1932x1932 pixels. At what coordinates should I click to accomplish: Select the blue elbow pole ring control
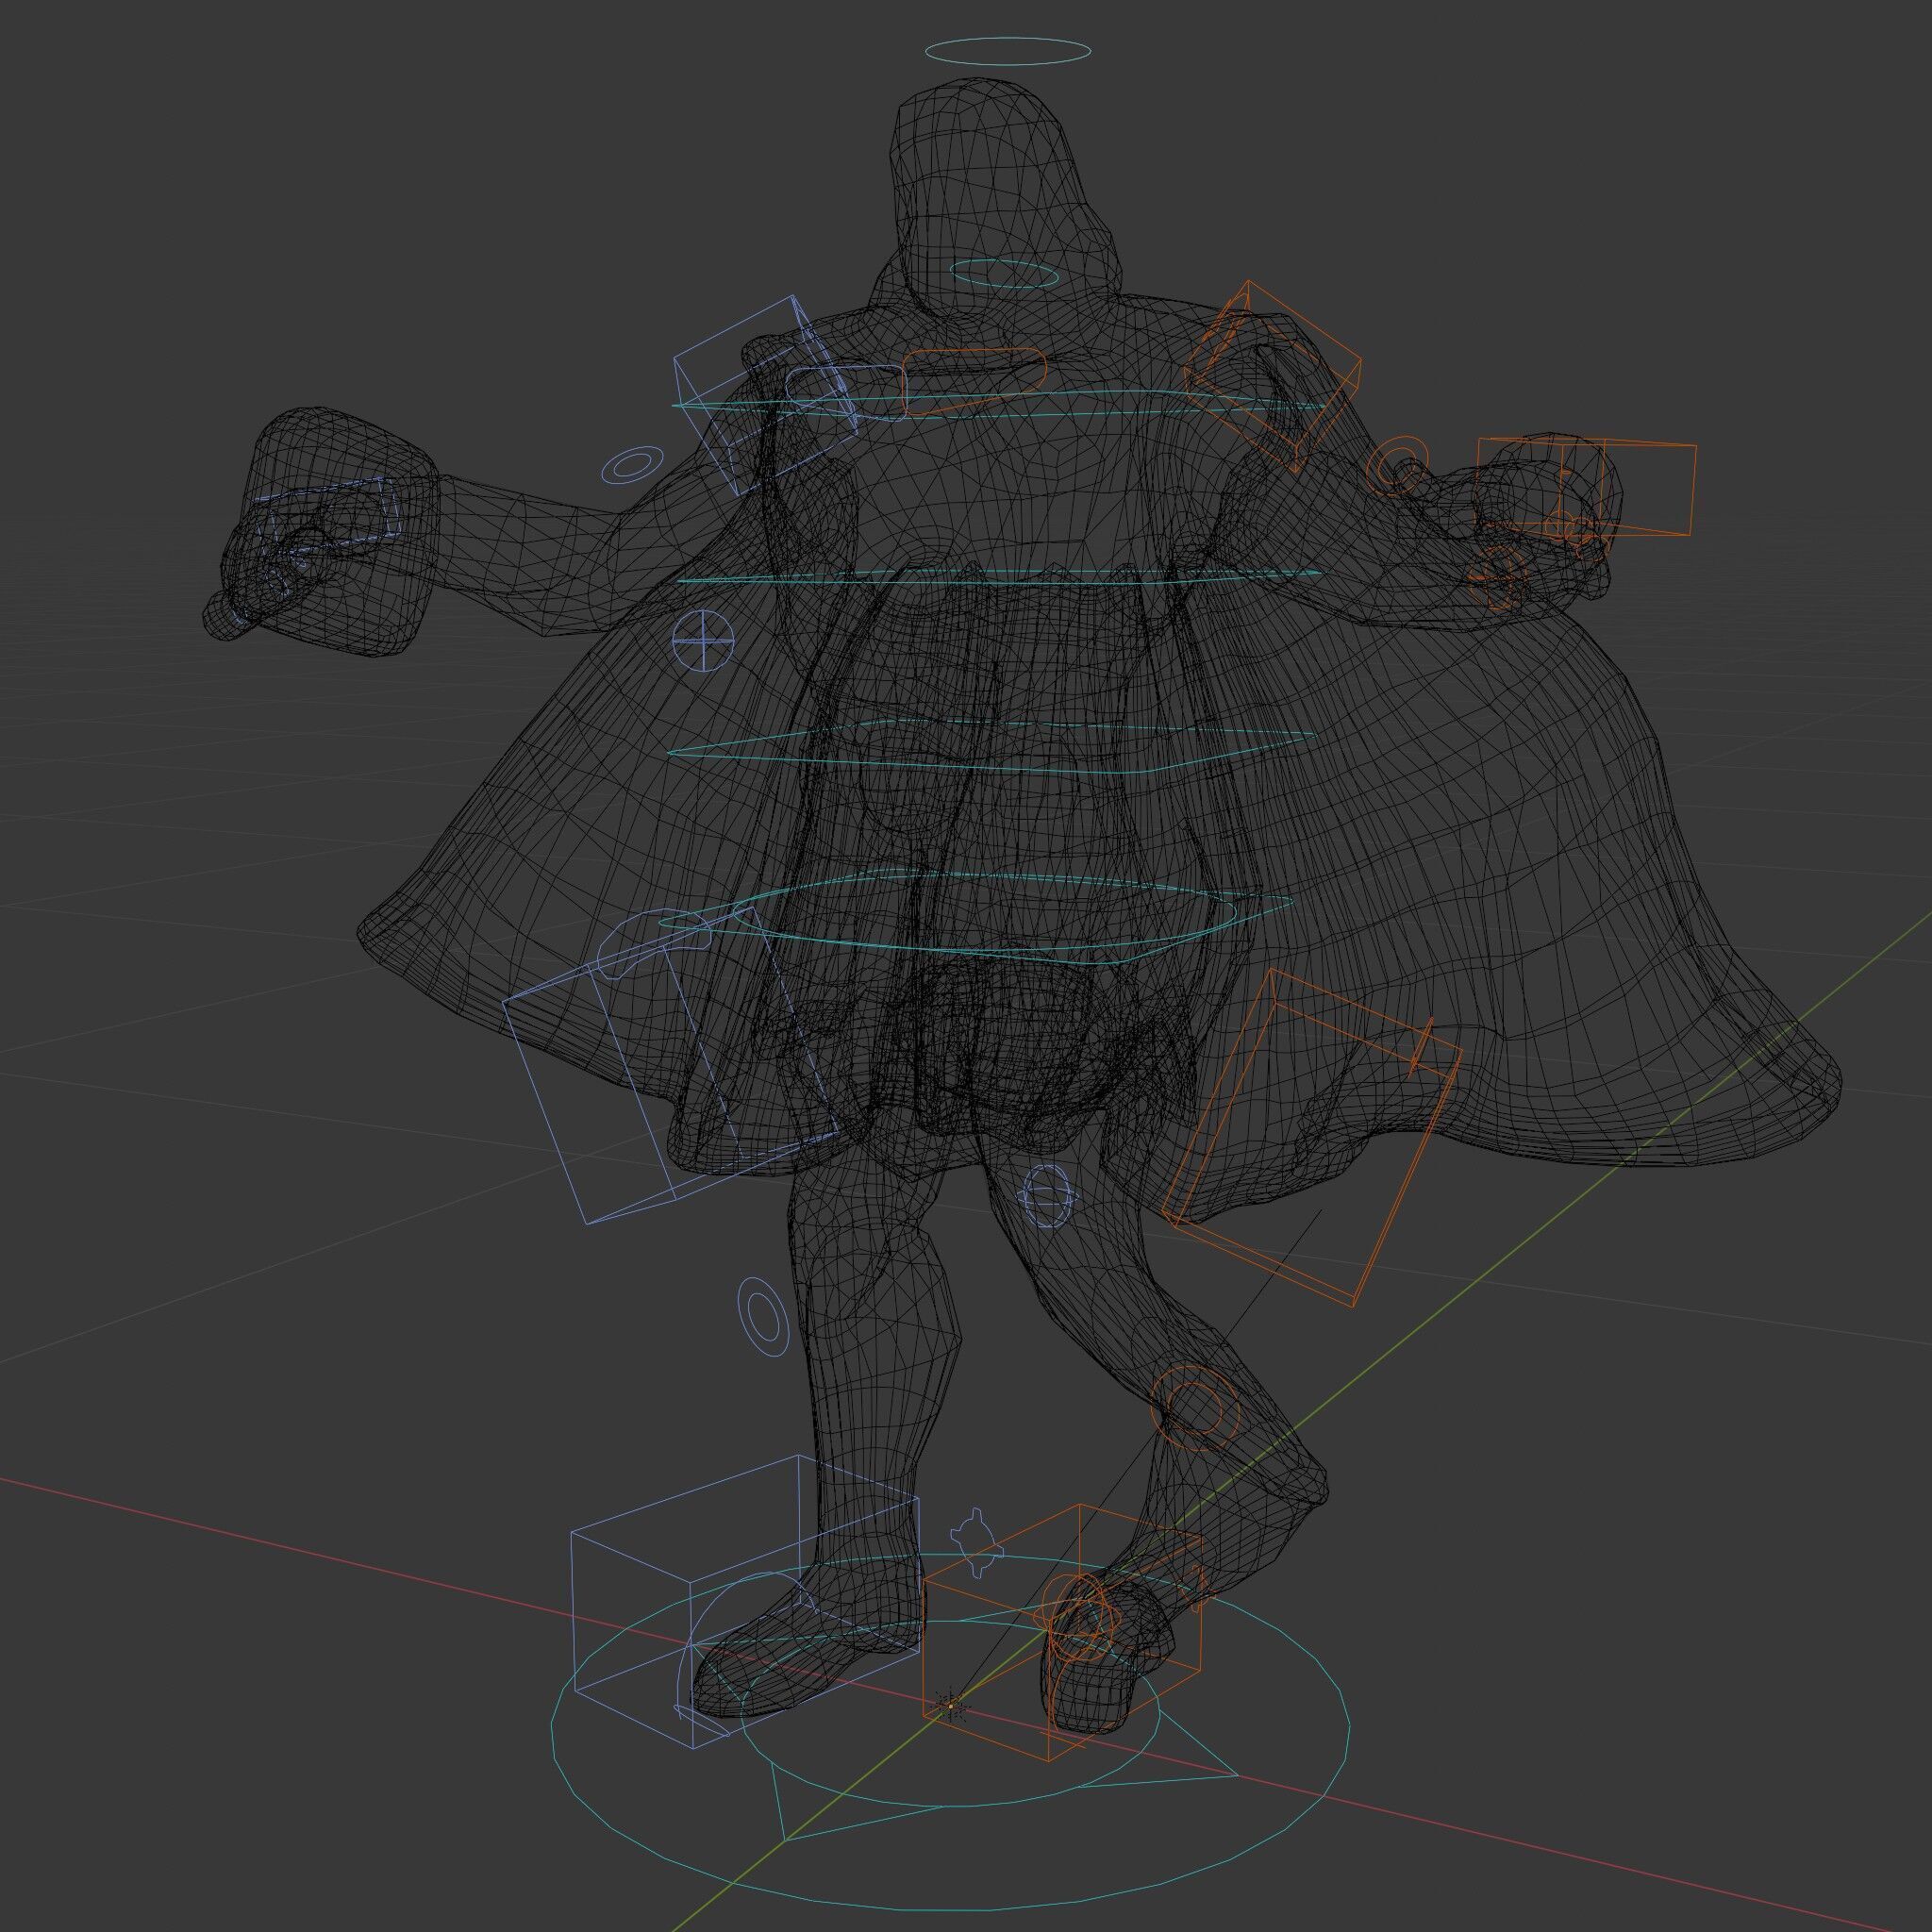pyautogui.click(x=632, y=465)
